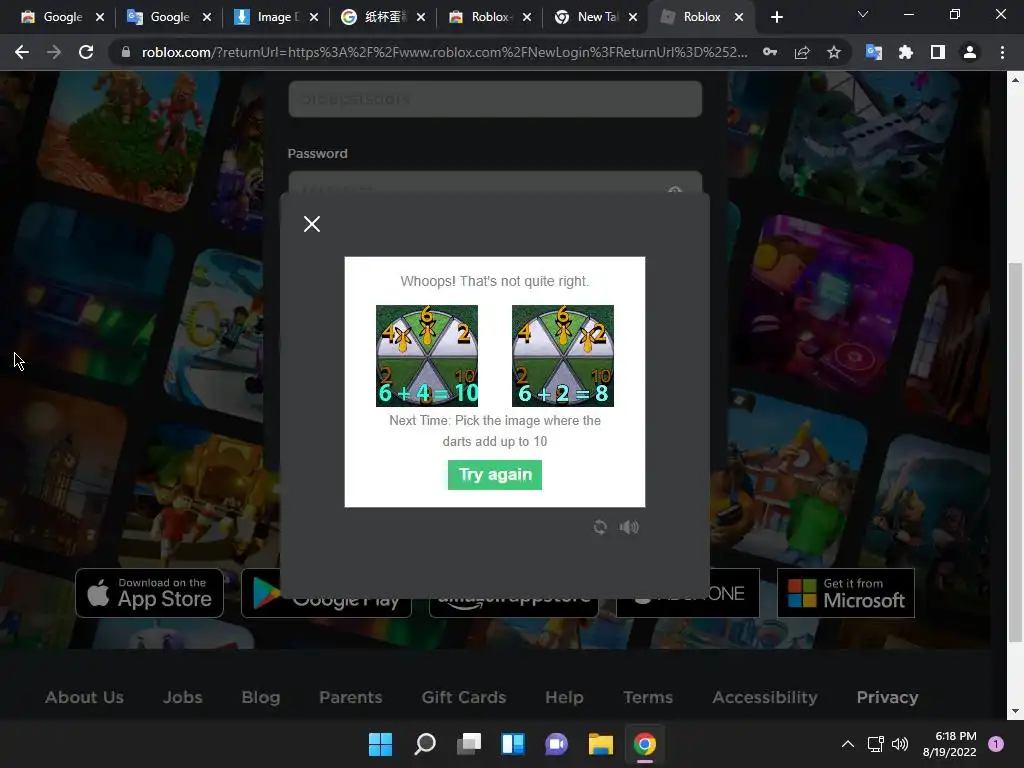1024x768 pixels.
Task: Open the Widgets taskbar icon
Action: point(513,744)
